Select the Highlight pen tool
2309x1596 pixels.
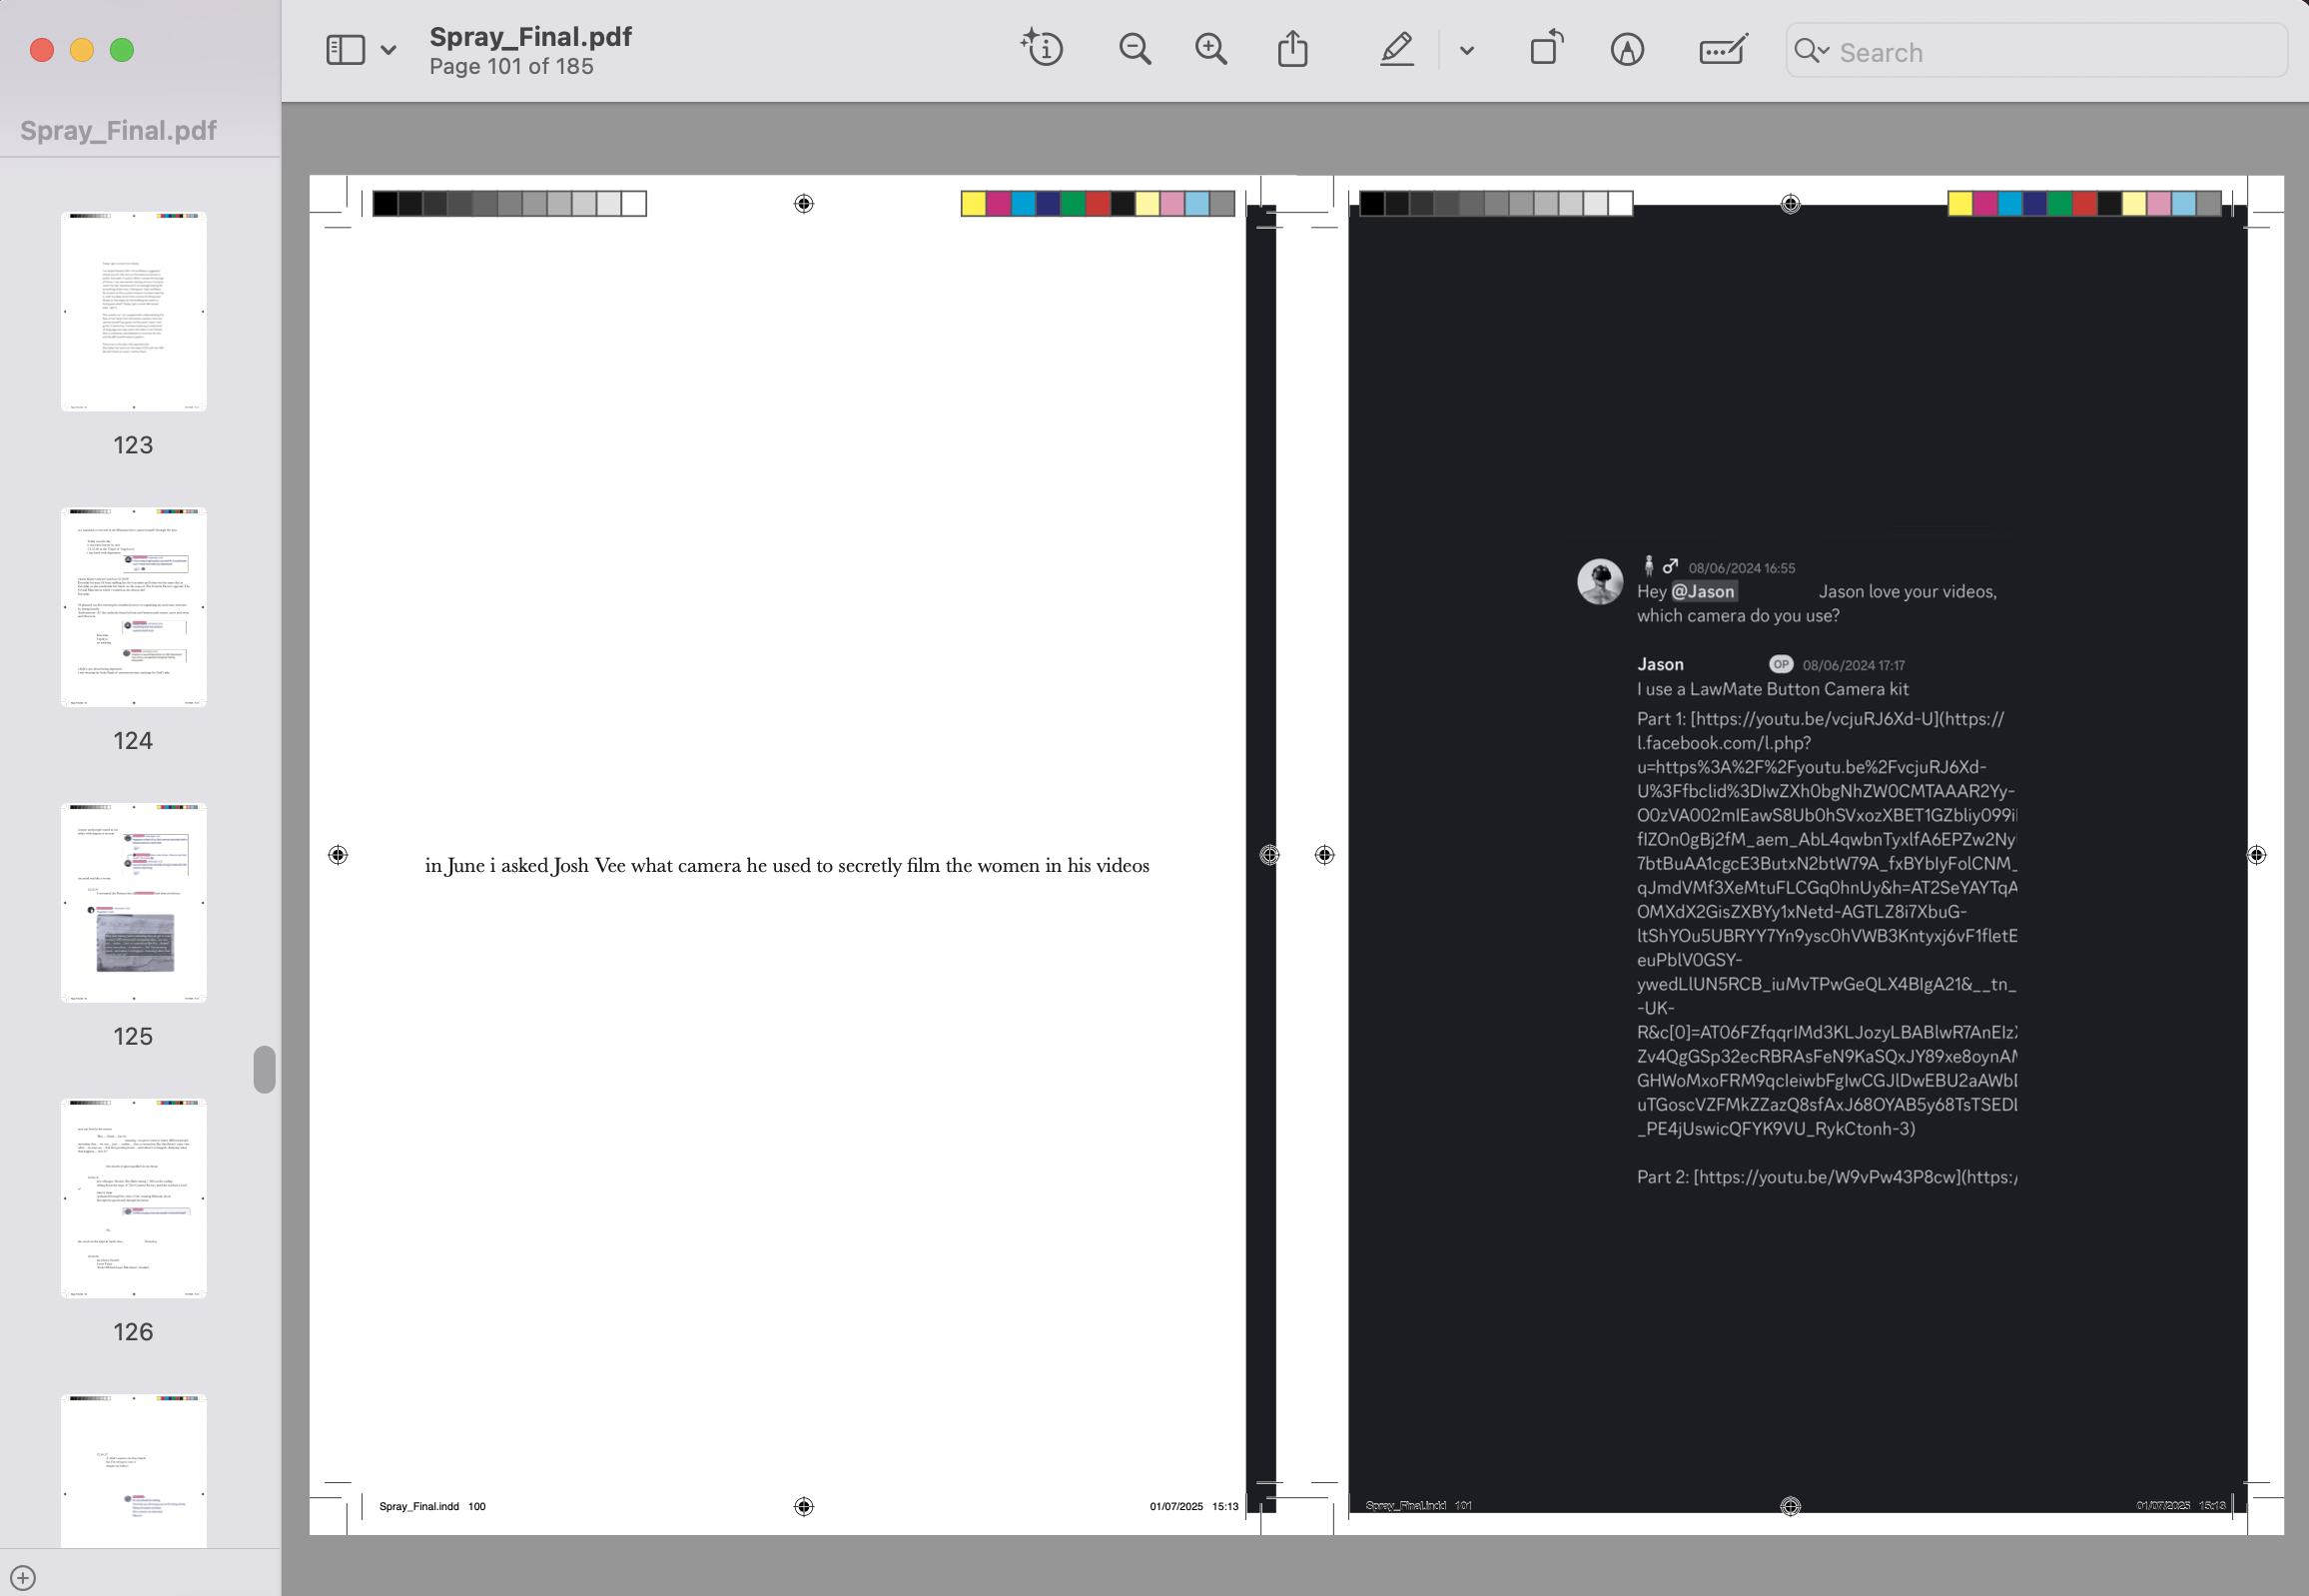pyautogui.click(x=1396, y=49)
